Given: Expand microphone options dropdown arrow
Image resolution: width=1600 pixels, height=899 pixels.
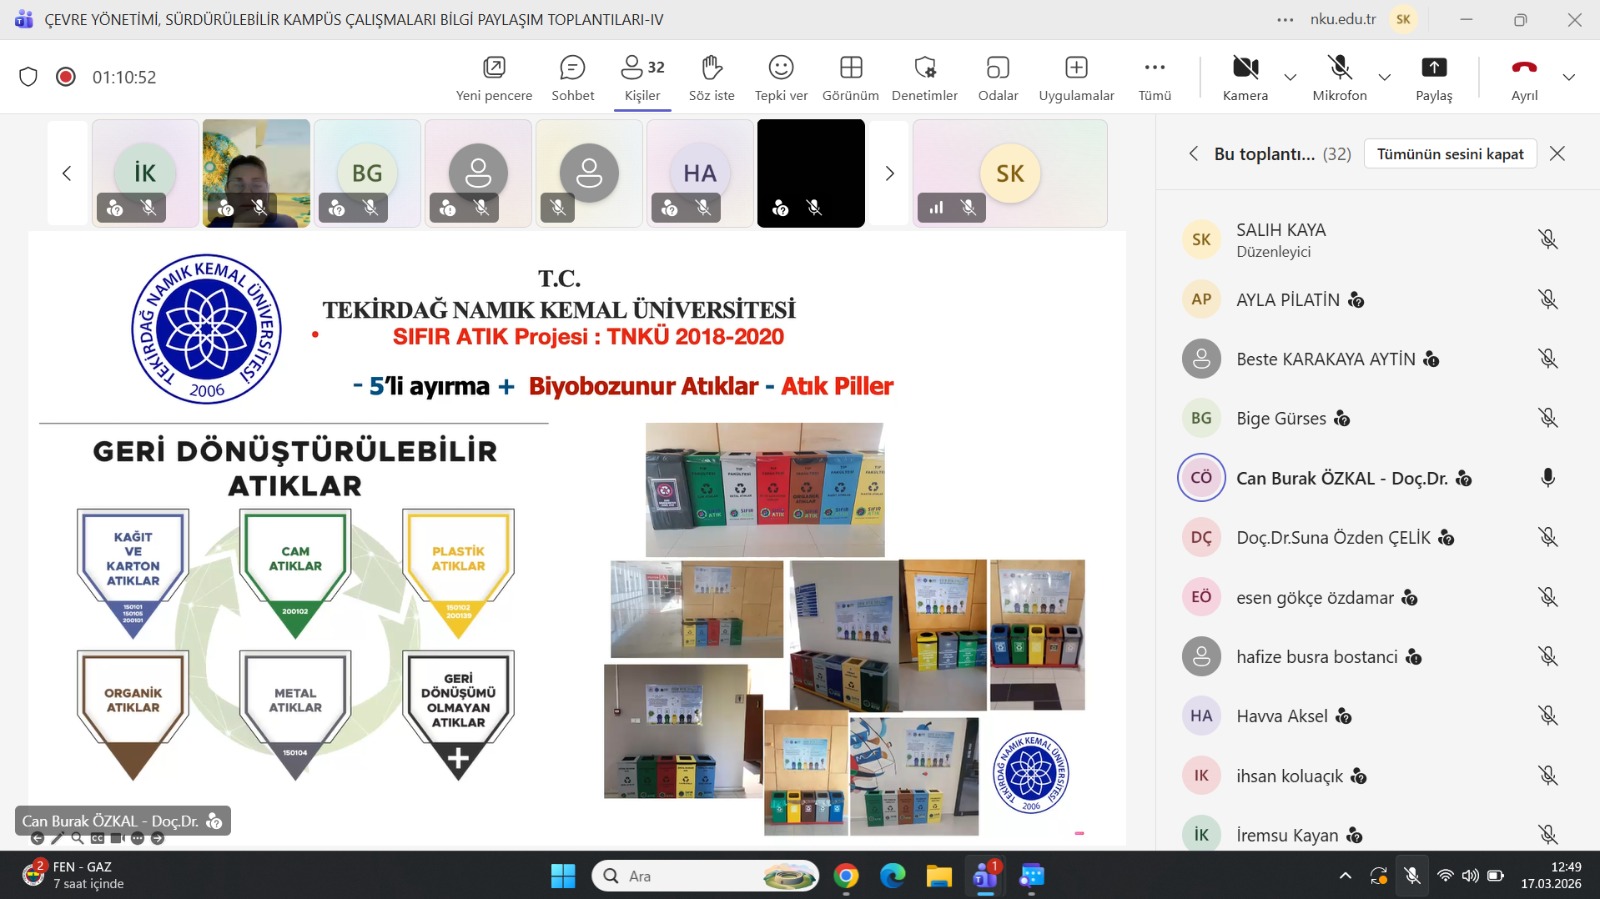Looking at the screenshot, I should click(1385, 77).
